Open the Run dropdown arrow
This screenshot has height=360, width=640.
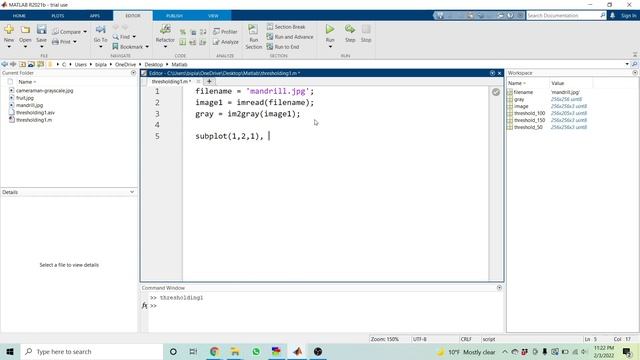(330, 47)
